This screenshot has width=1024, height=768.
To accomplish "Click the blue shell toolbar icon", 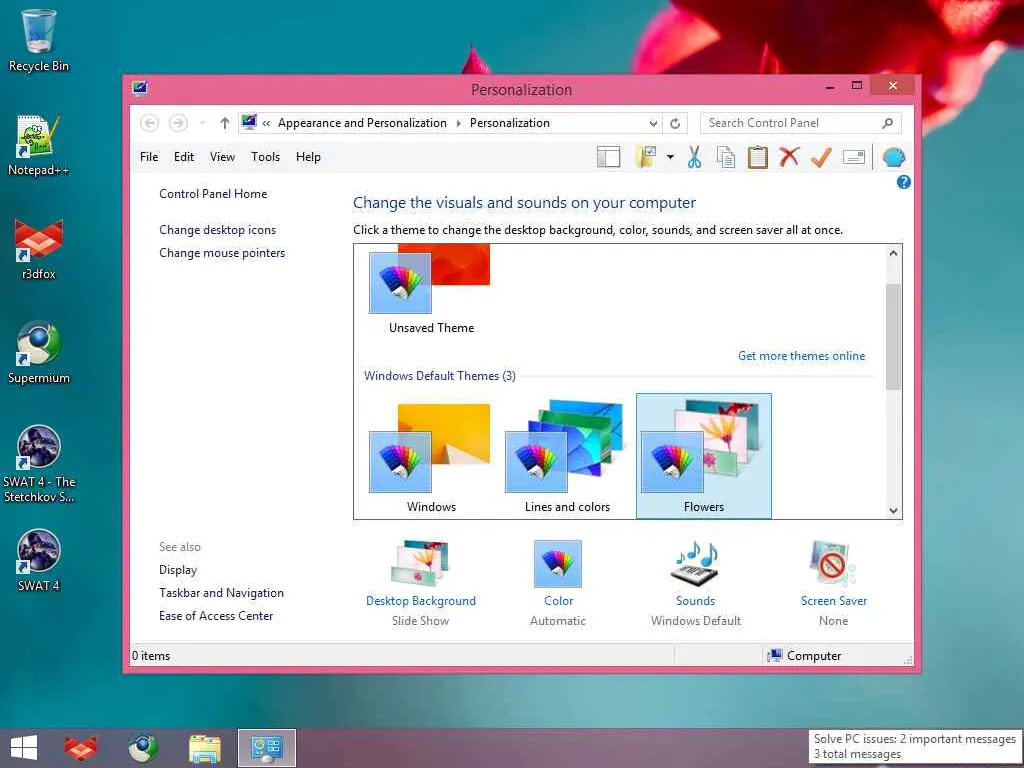I will click(893, 157).
